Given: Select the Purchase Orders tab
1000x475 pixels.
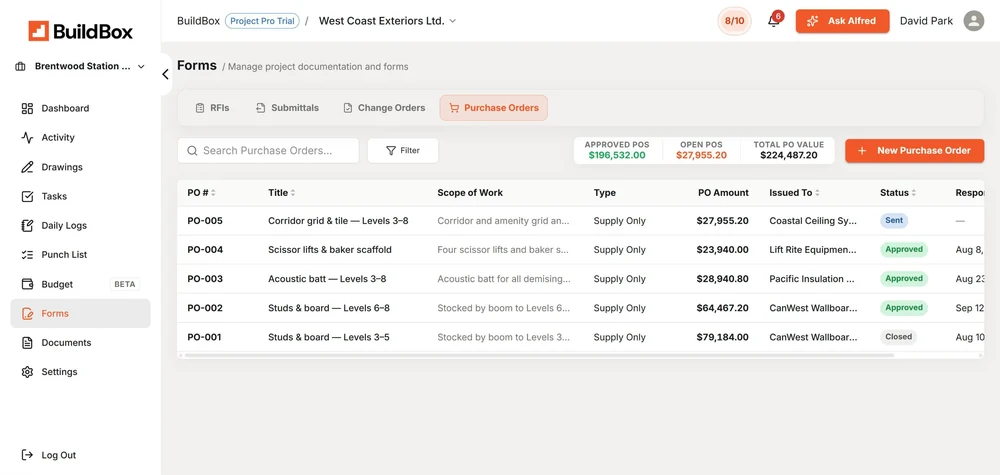Looking at the screenshot, I should point(494,108).
